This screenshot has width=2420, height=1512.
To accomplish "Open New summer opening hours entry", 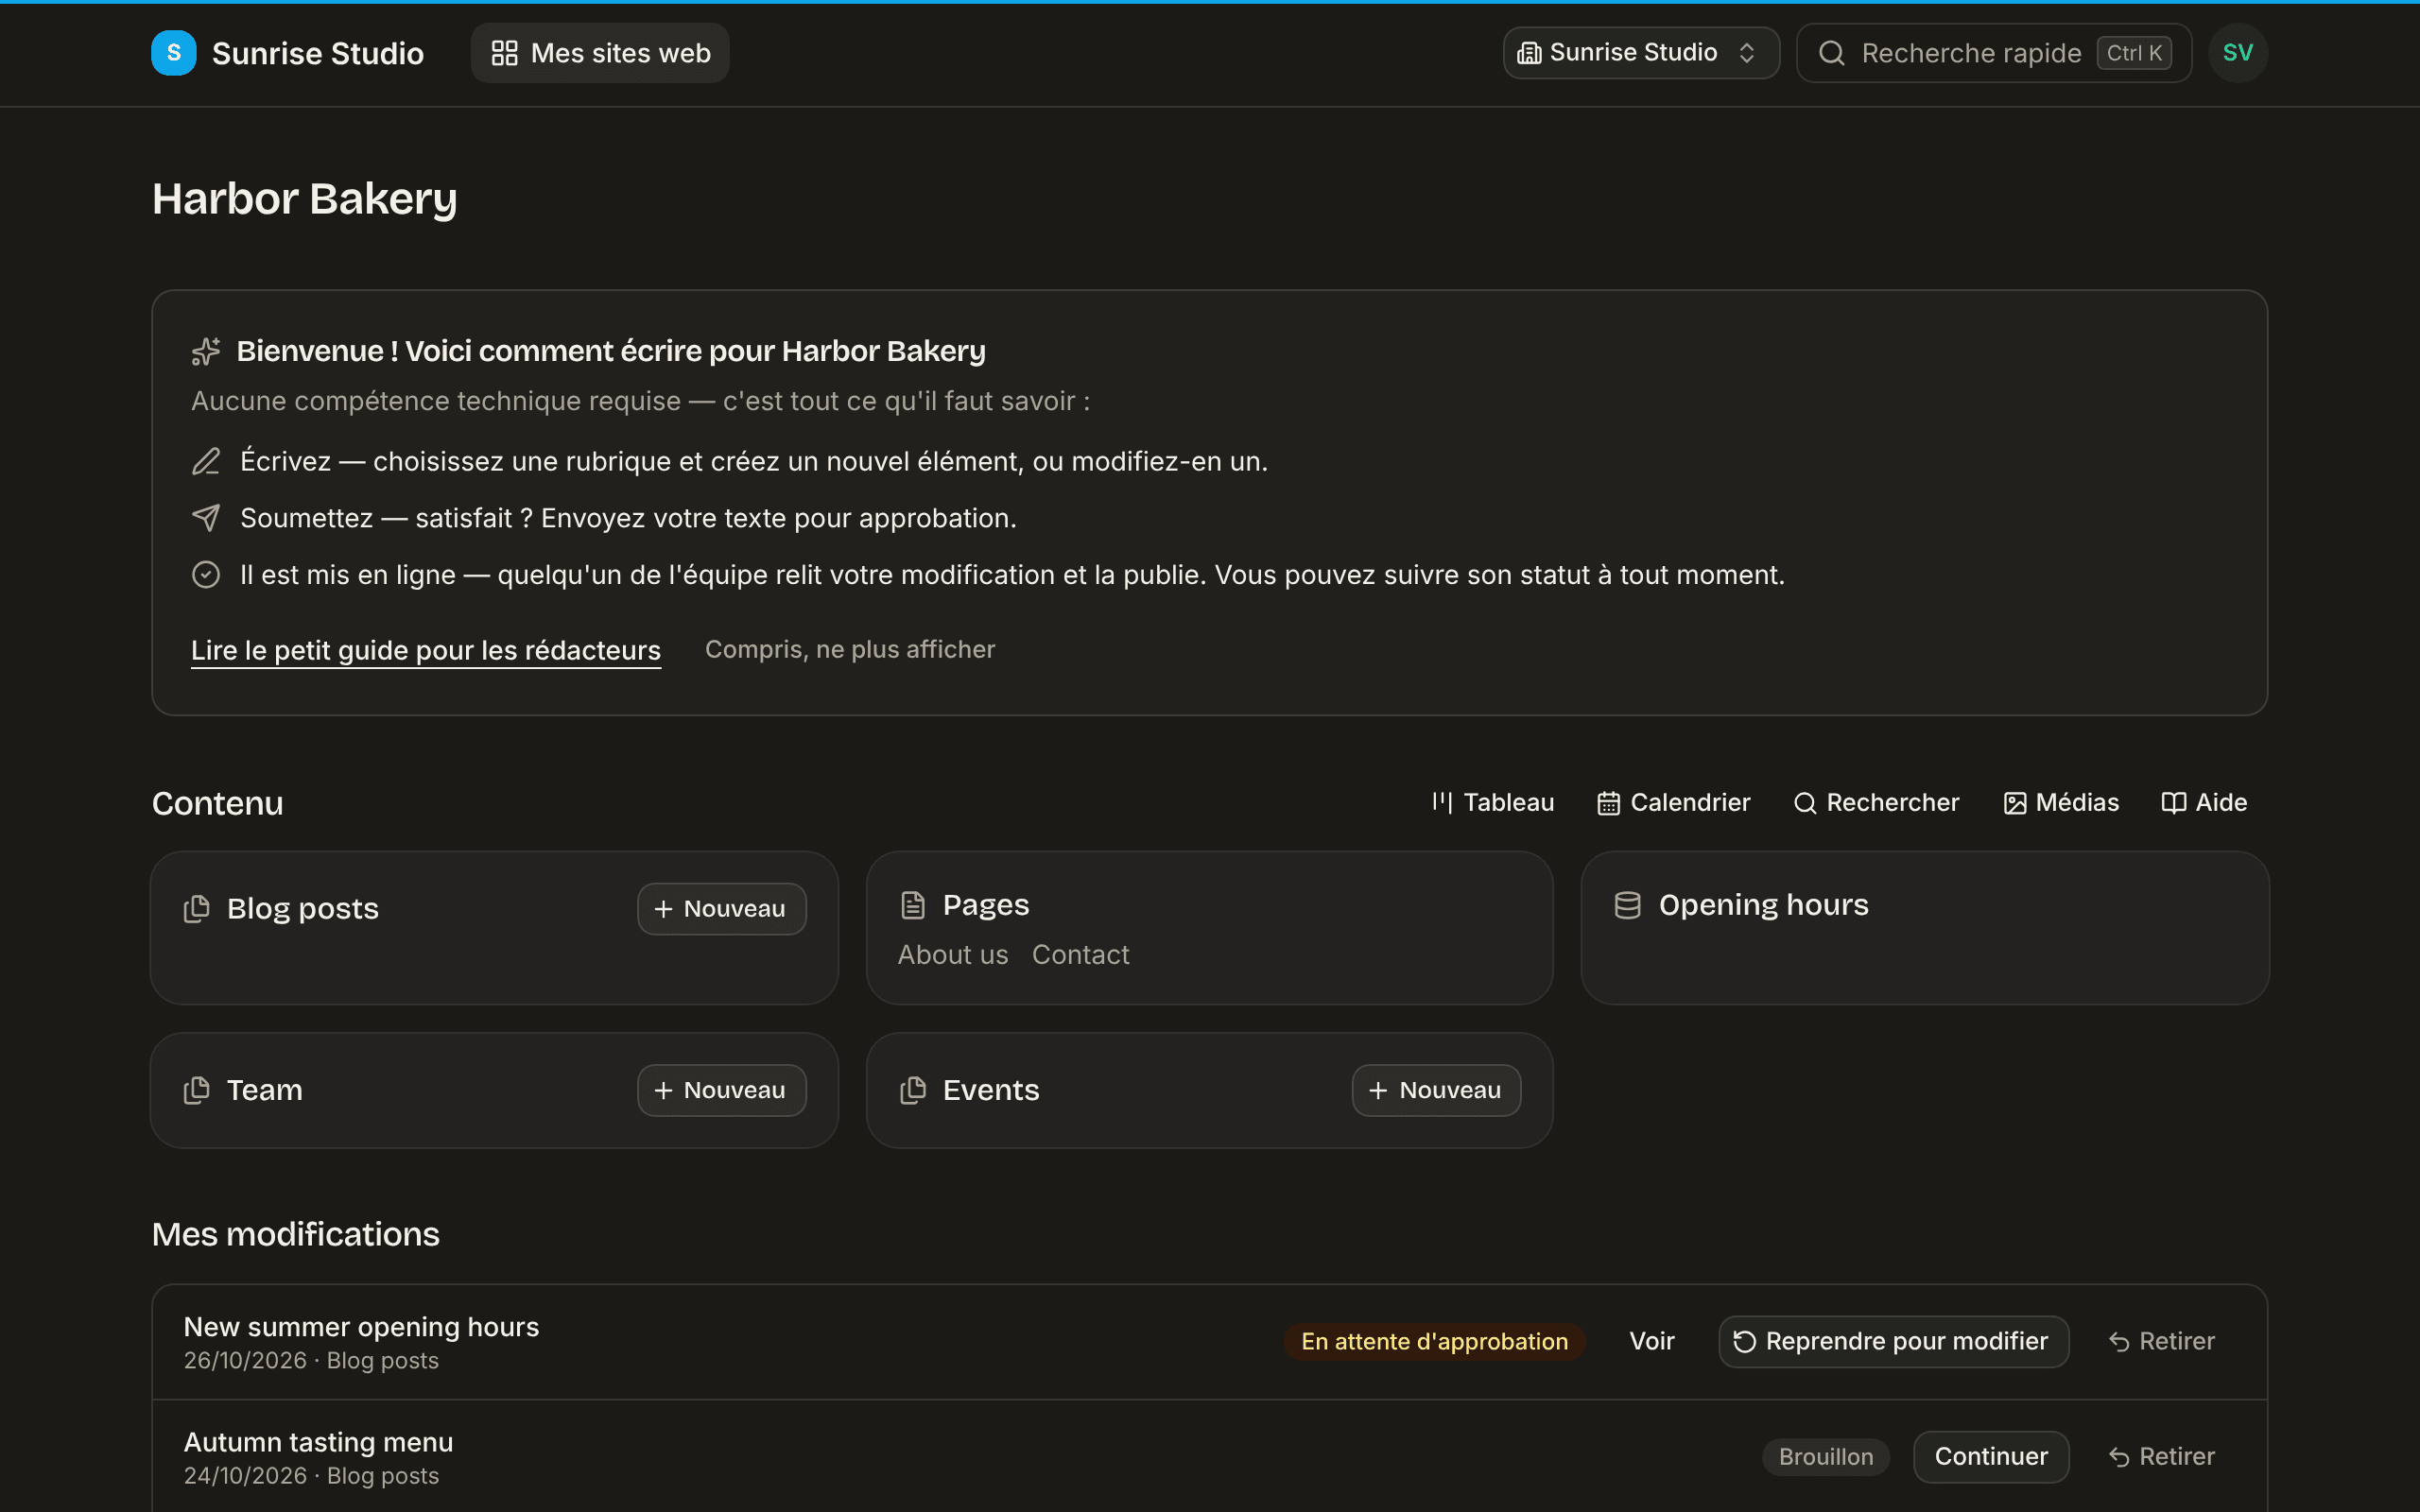I will tap(361, 1327).
